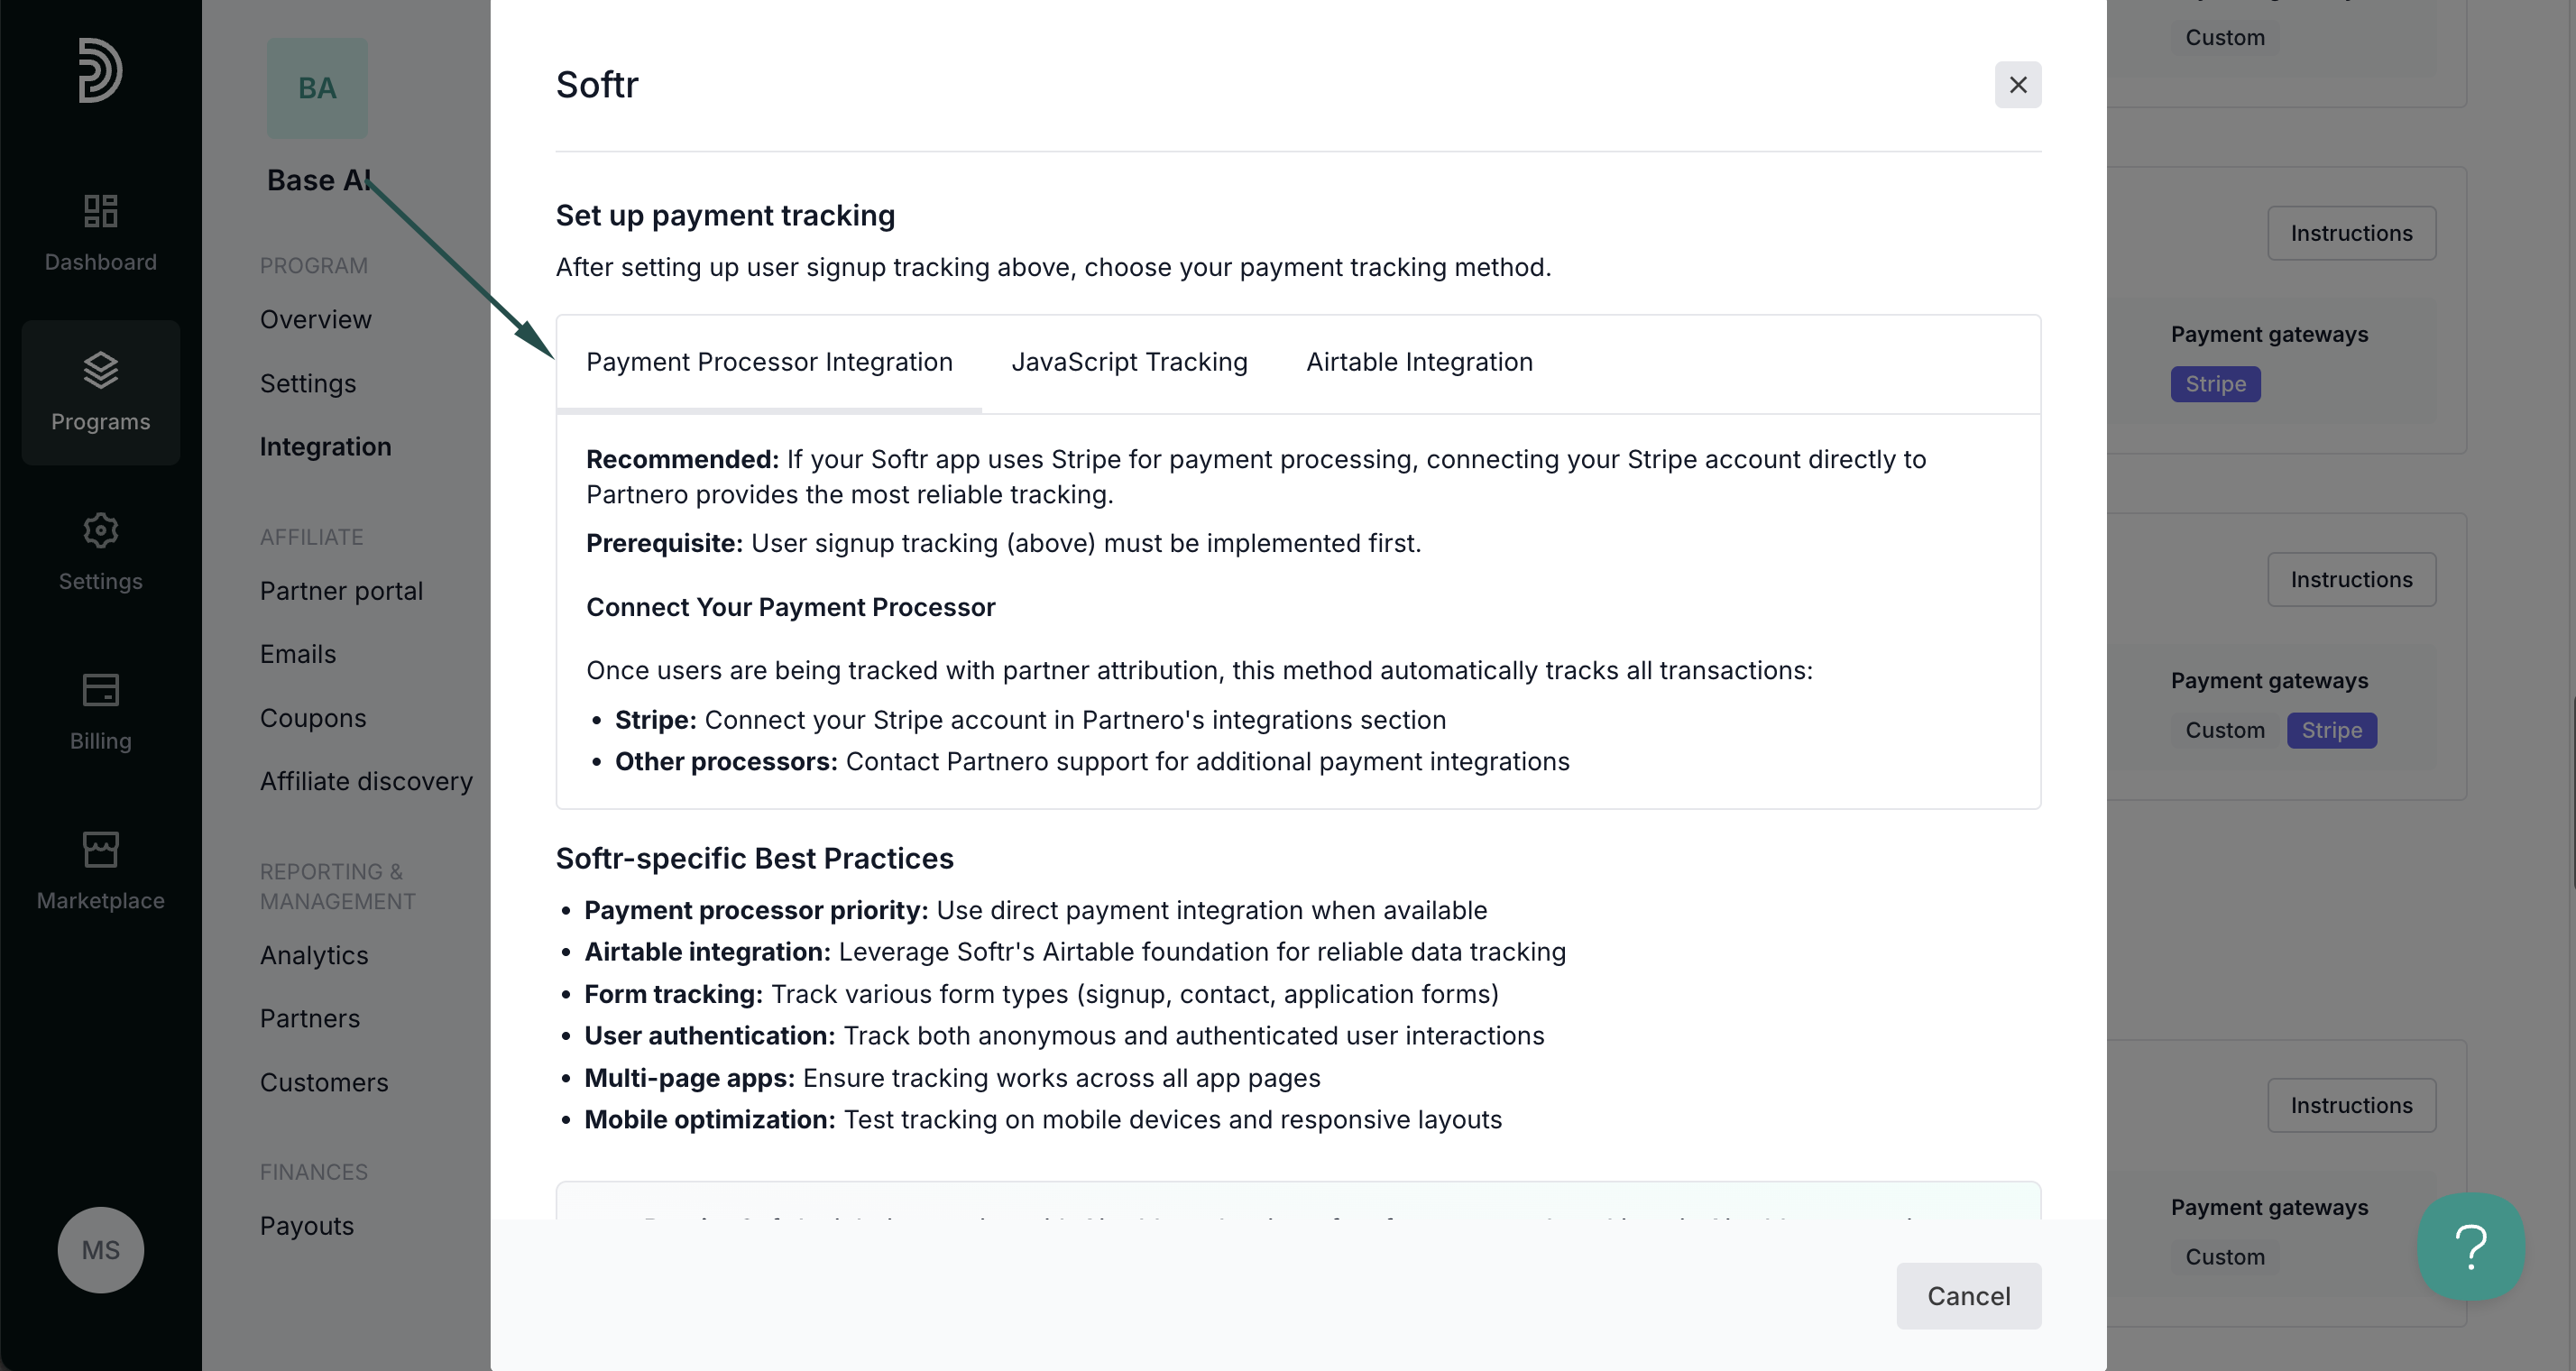Click the Cancel button
Screen dimensions: 2576x1371
pyautogui.click(x=1968, y=1296)
